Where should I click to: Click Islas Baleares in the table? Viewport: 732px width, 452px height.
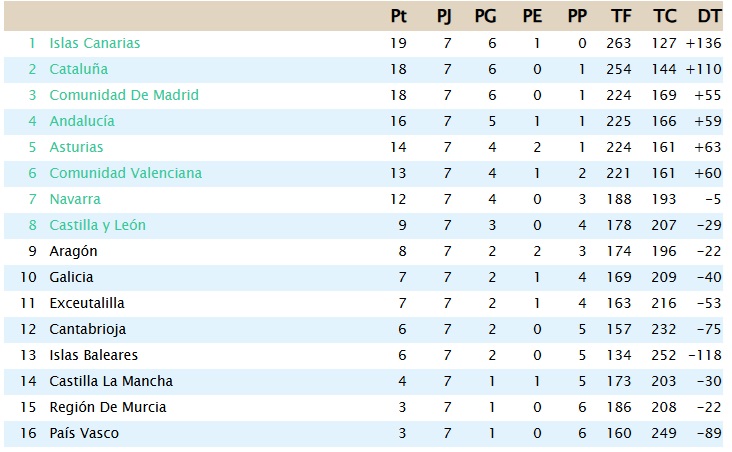(x=93, y=355)
